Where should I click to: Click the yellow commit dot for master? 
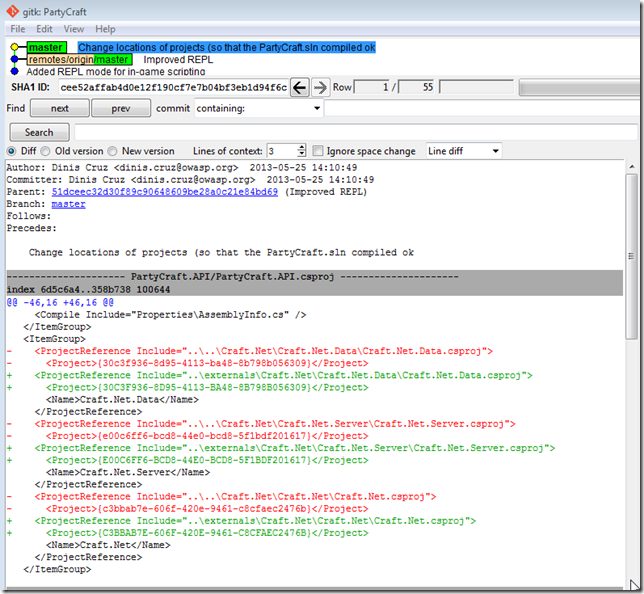tap(14, 47)
